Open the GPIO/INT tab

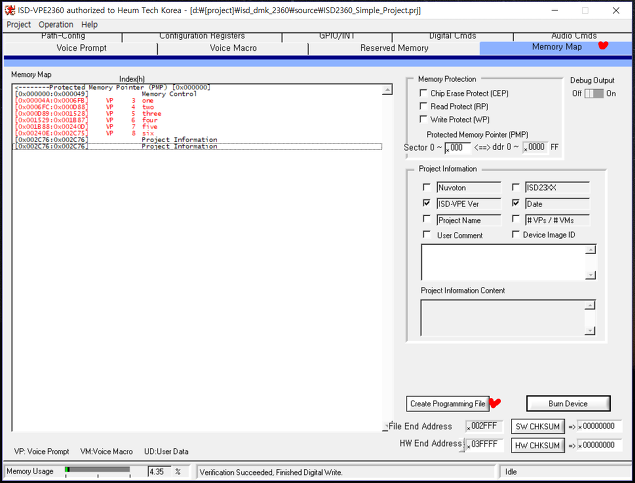click(337, 36)
